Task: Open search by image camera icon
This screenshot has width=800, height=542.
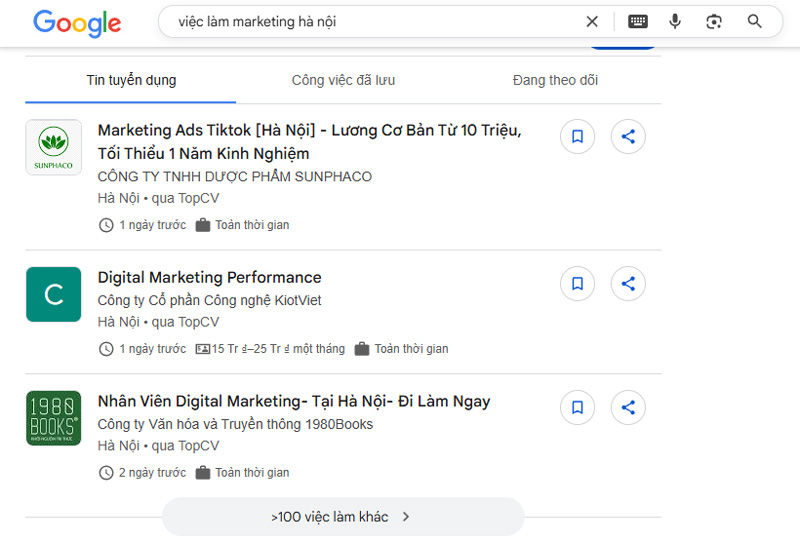Action: (x=714, y=21)
